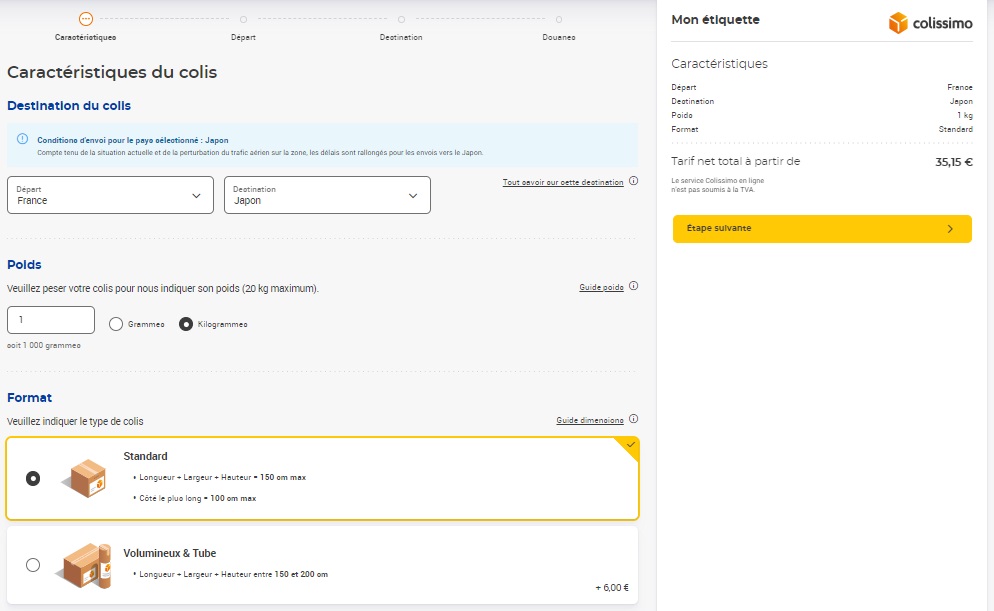
Task: Click the 'Destination du colis' section heading
Action: point(69,106)
